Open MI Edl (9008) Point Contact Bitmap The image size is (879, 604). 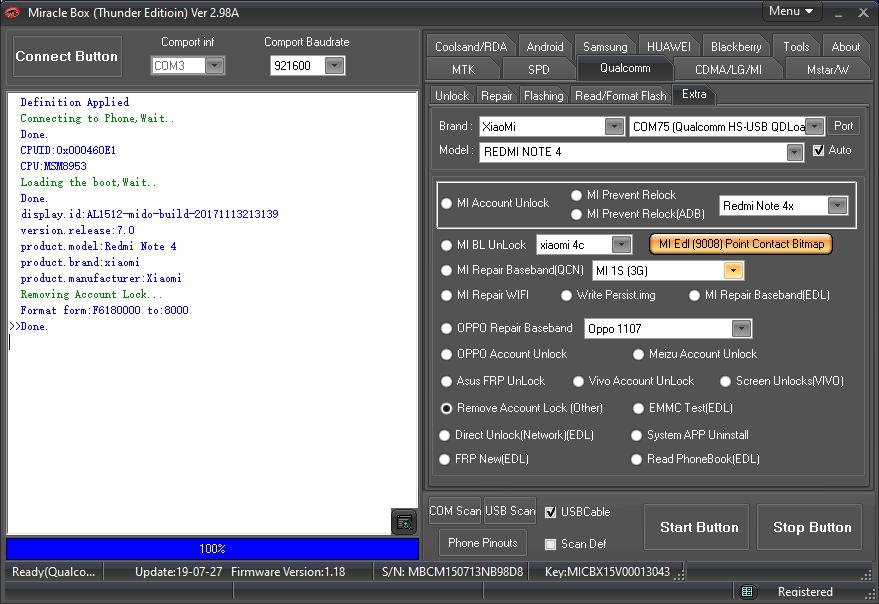[x=741, y=244]
